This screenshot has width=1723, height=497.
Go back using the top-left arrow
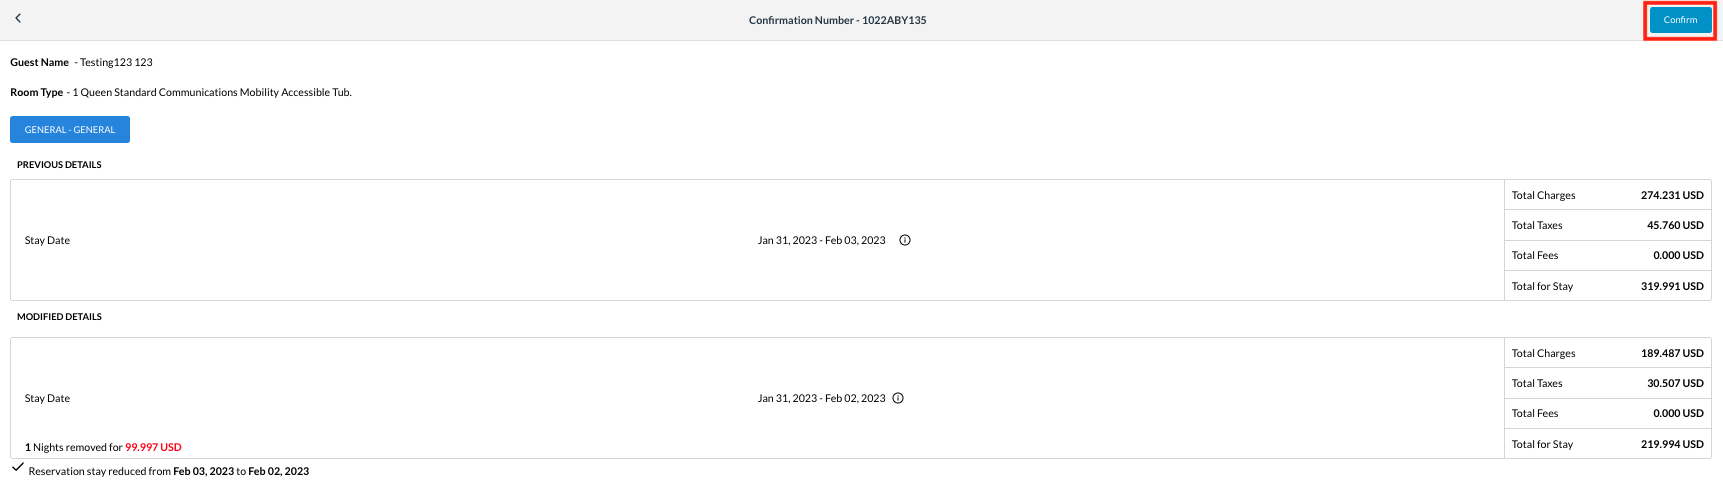pyautogui.click(x=18, y=18)
